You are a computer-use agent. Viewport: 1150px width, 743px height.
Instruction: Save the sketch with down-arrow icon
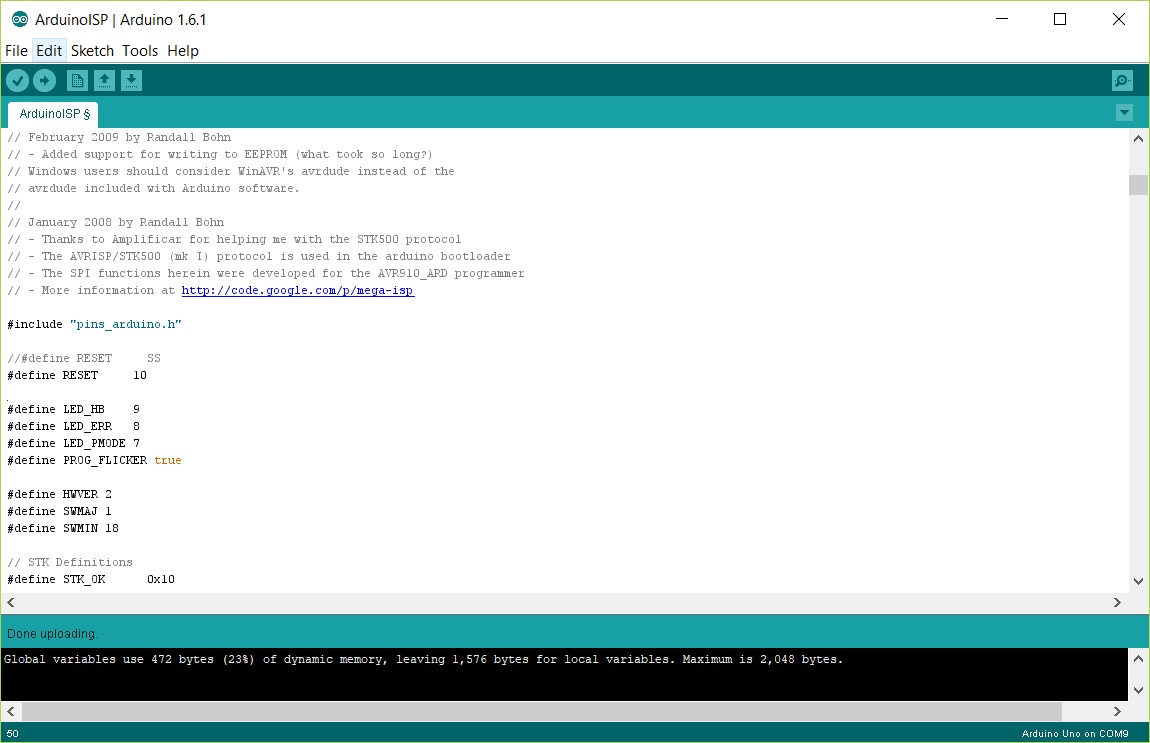point(131,81)
